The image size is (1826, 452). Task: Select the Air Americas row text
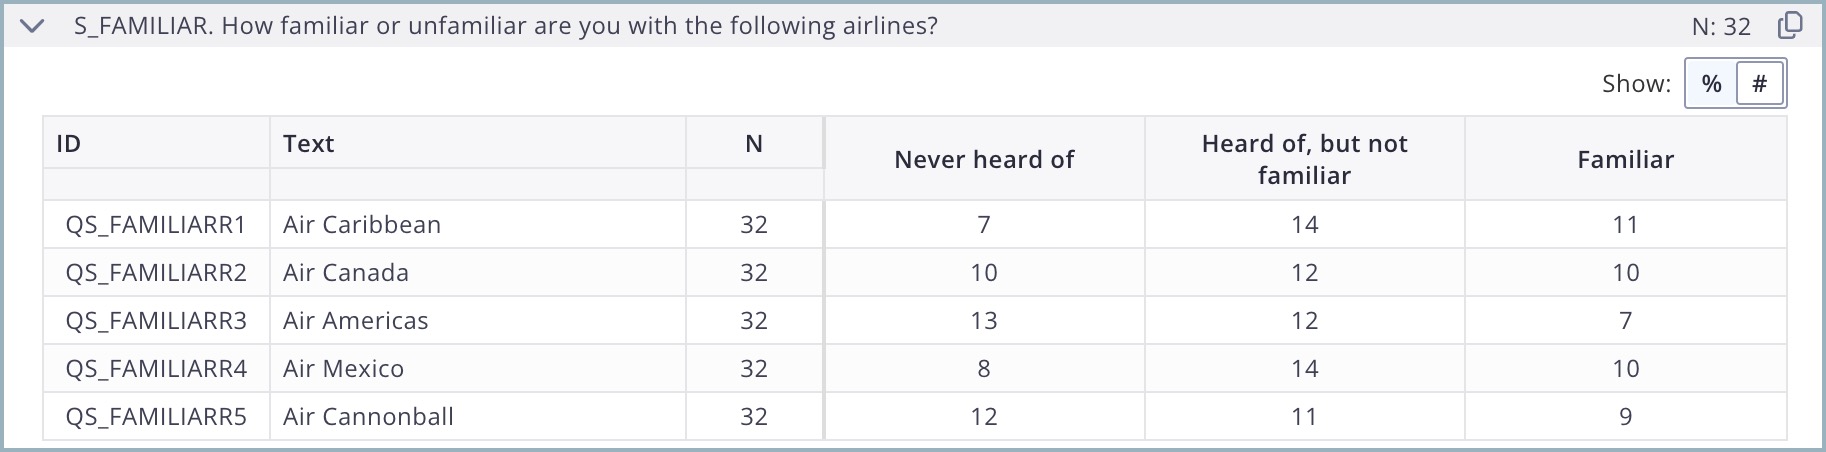[356, 320]
